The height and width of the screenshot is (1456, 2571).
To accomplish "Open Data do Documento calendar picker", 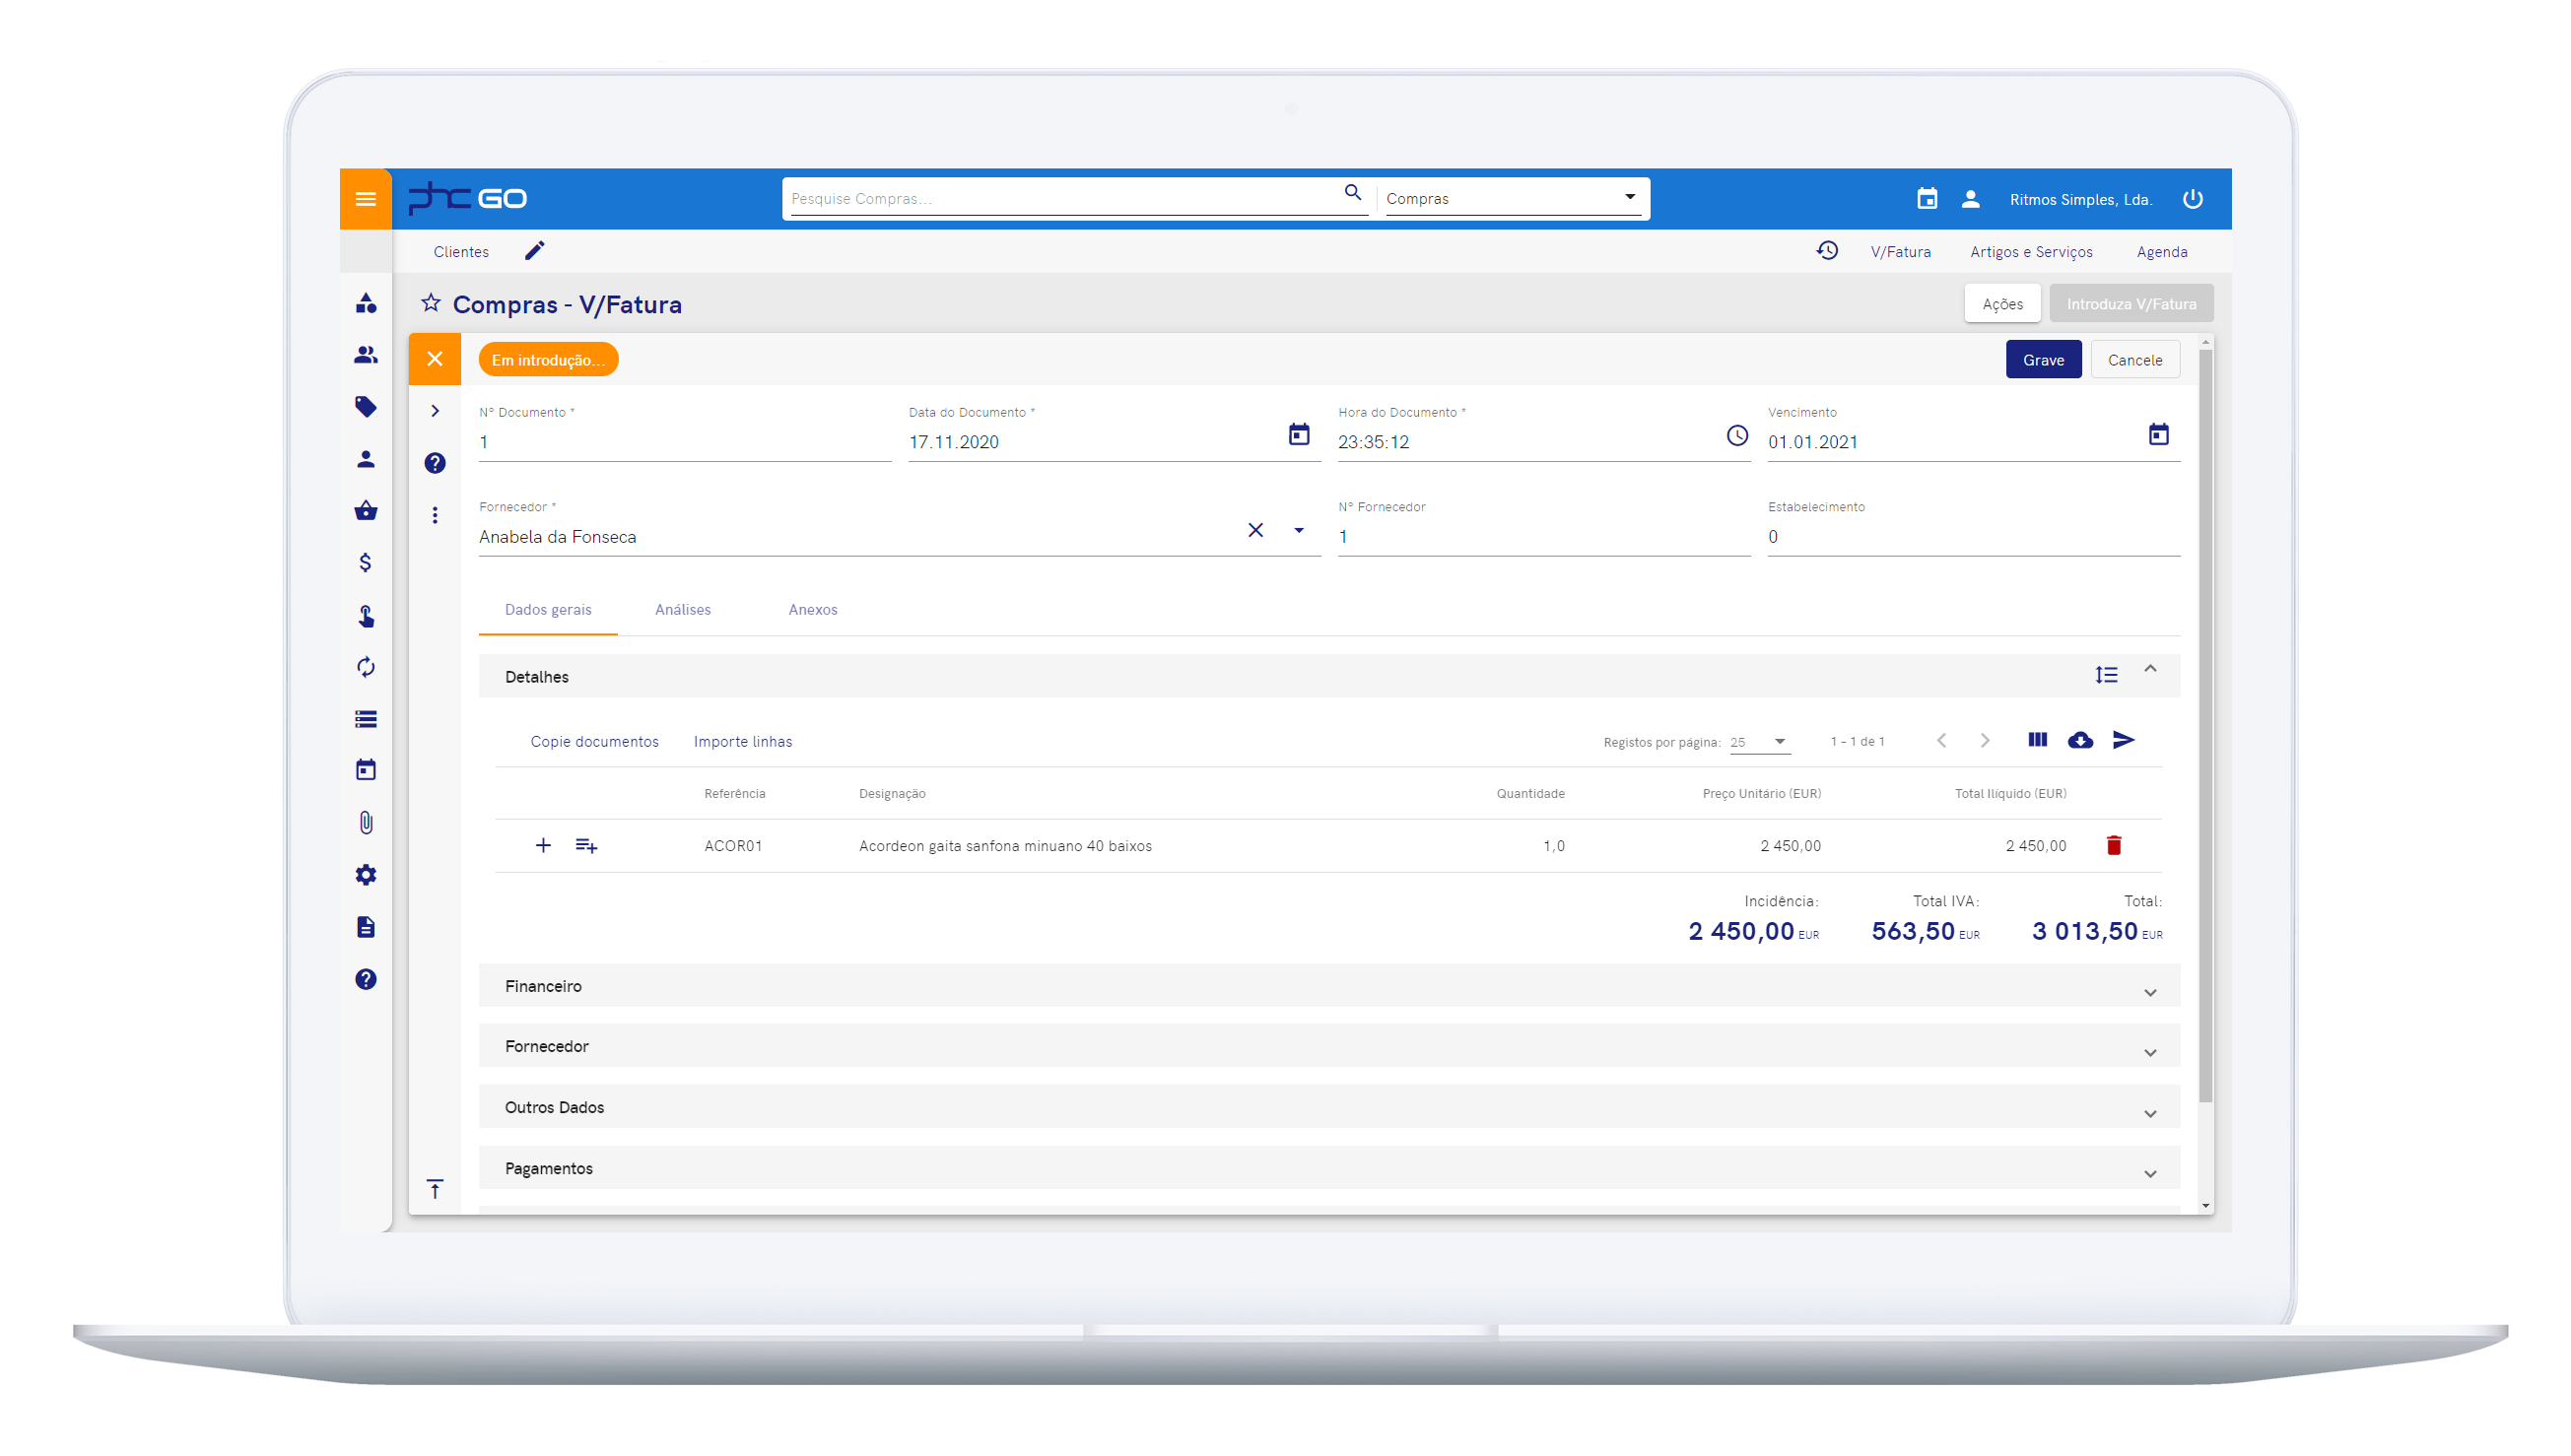I will click(x=1298, y=435).
